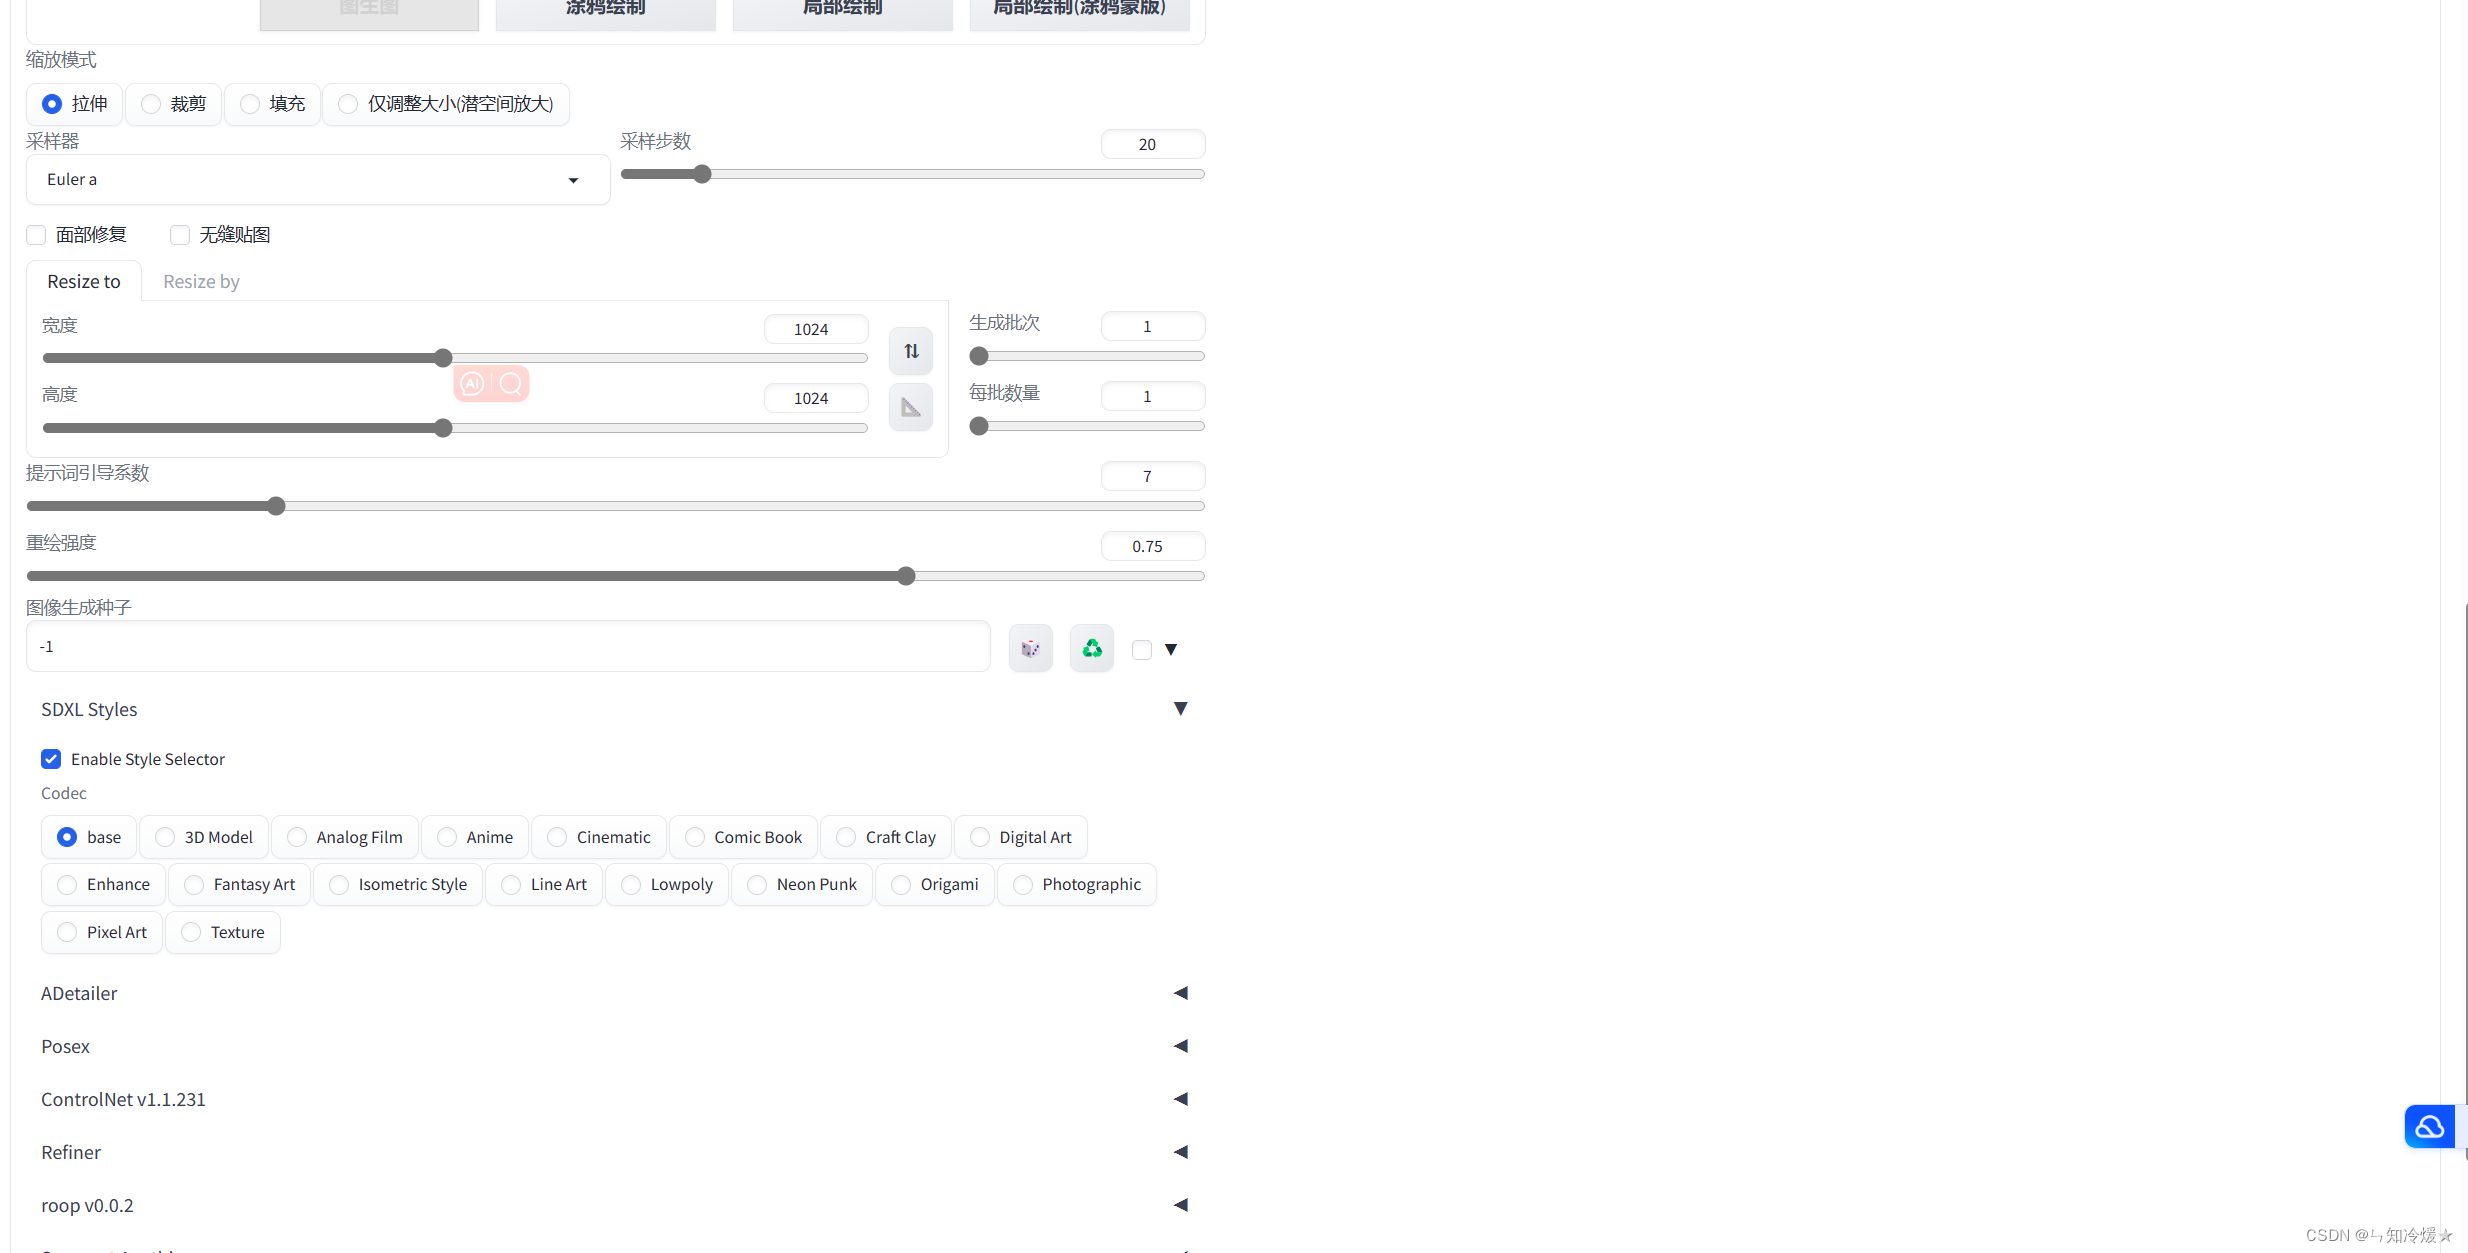This screenshot has height=1253, width=2468.
Task: Select the Cinematic style radio option
Action: (x=558, y=837)
